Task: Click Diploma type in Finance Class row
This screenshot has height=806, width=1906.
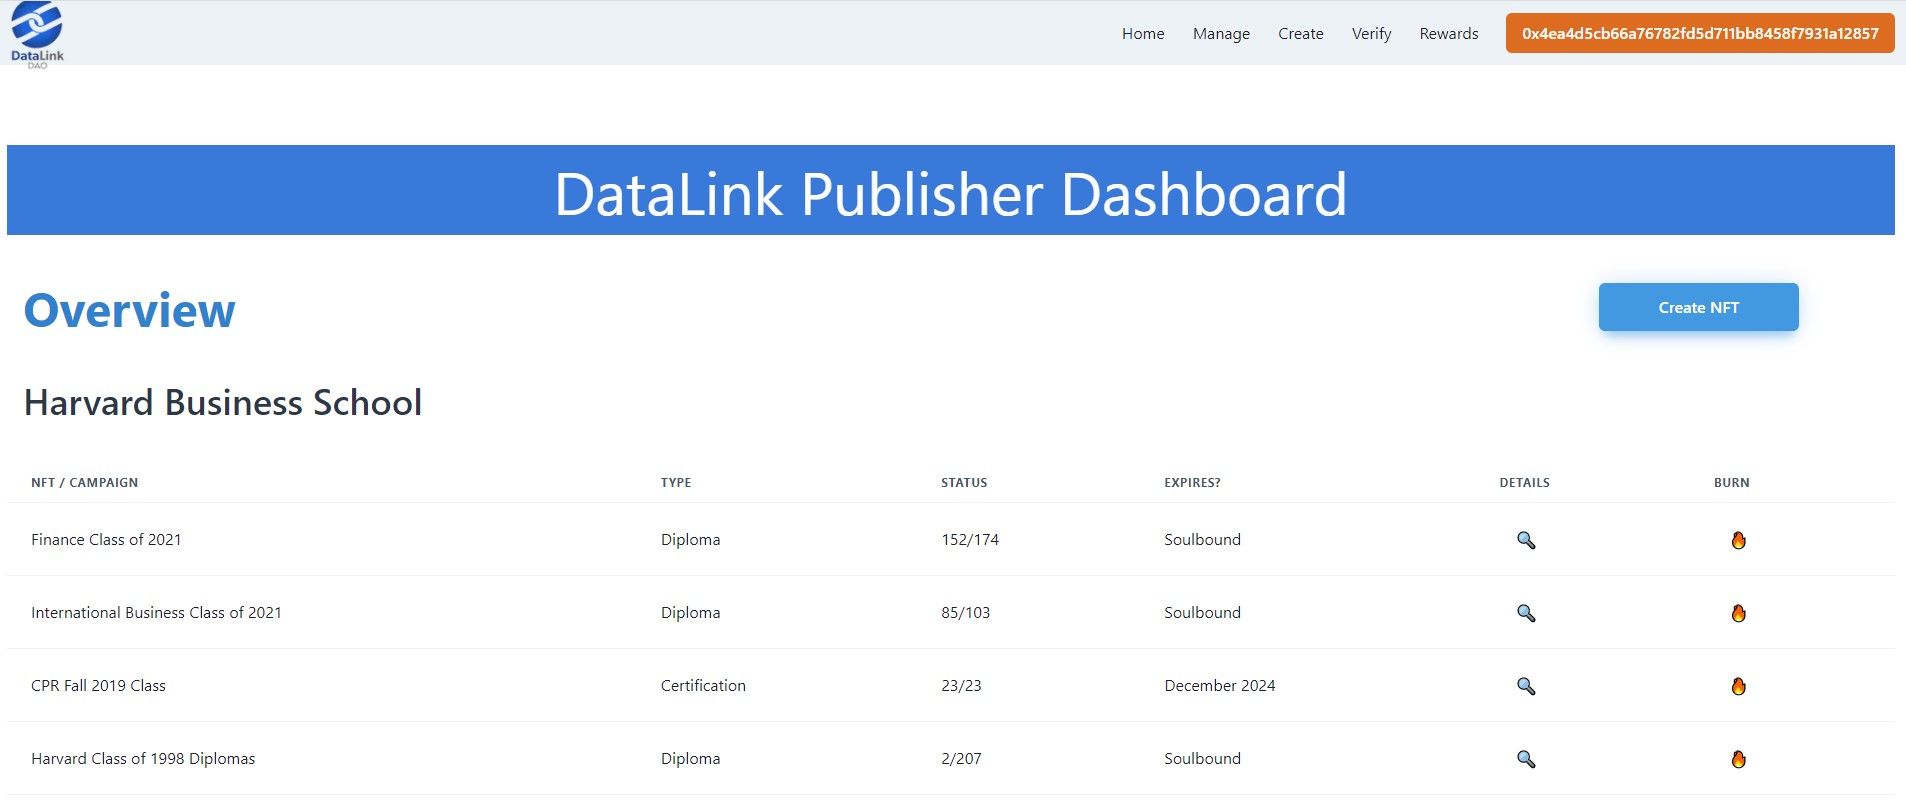Action: click(690, 540)
